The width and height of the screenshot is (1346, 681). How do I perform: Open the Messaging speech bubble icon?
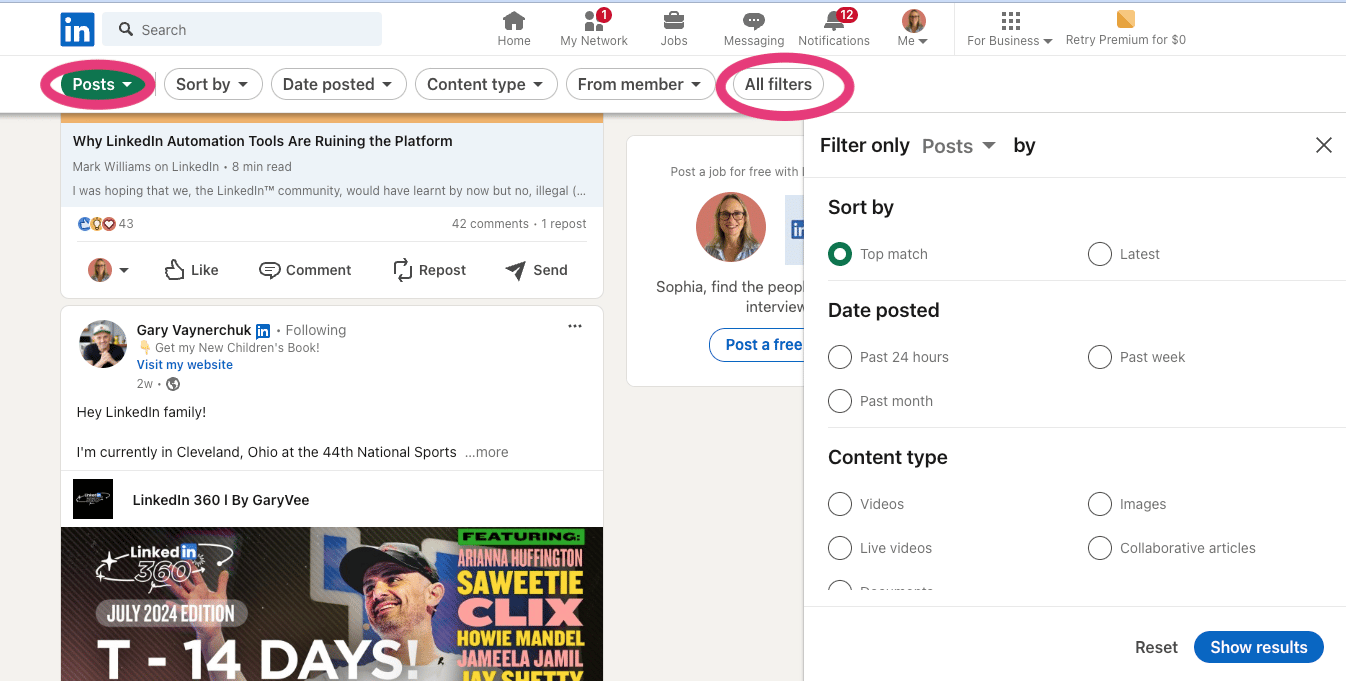coord(754,20)
